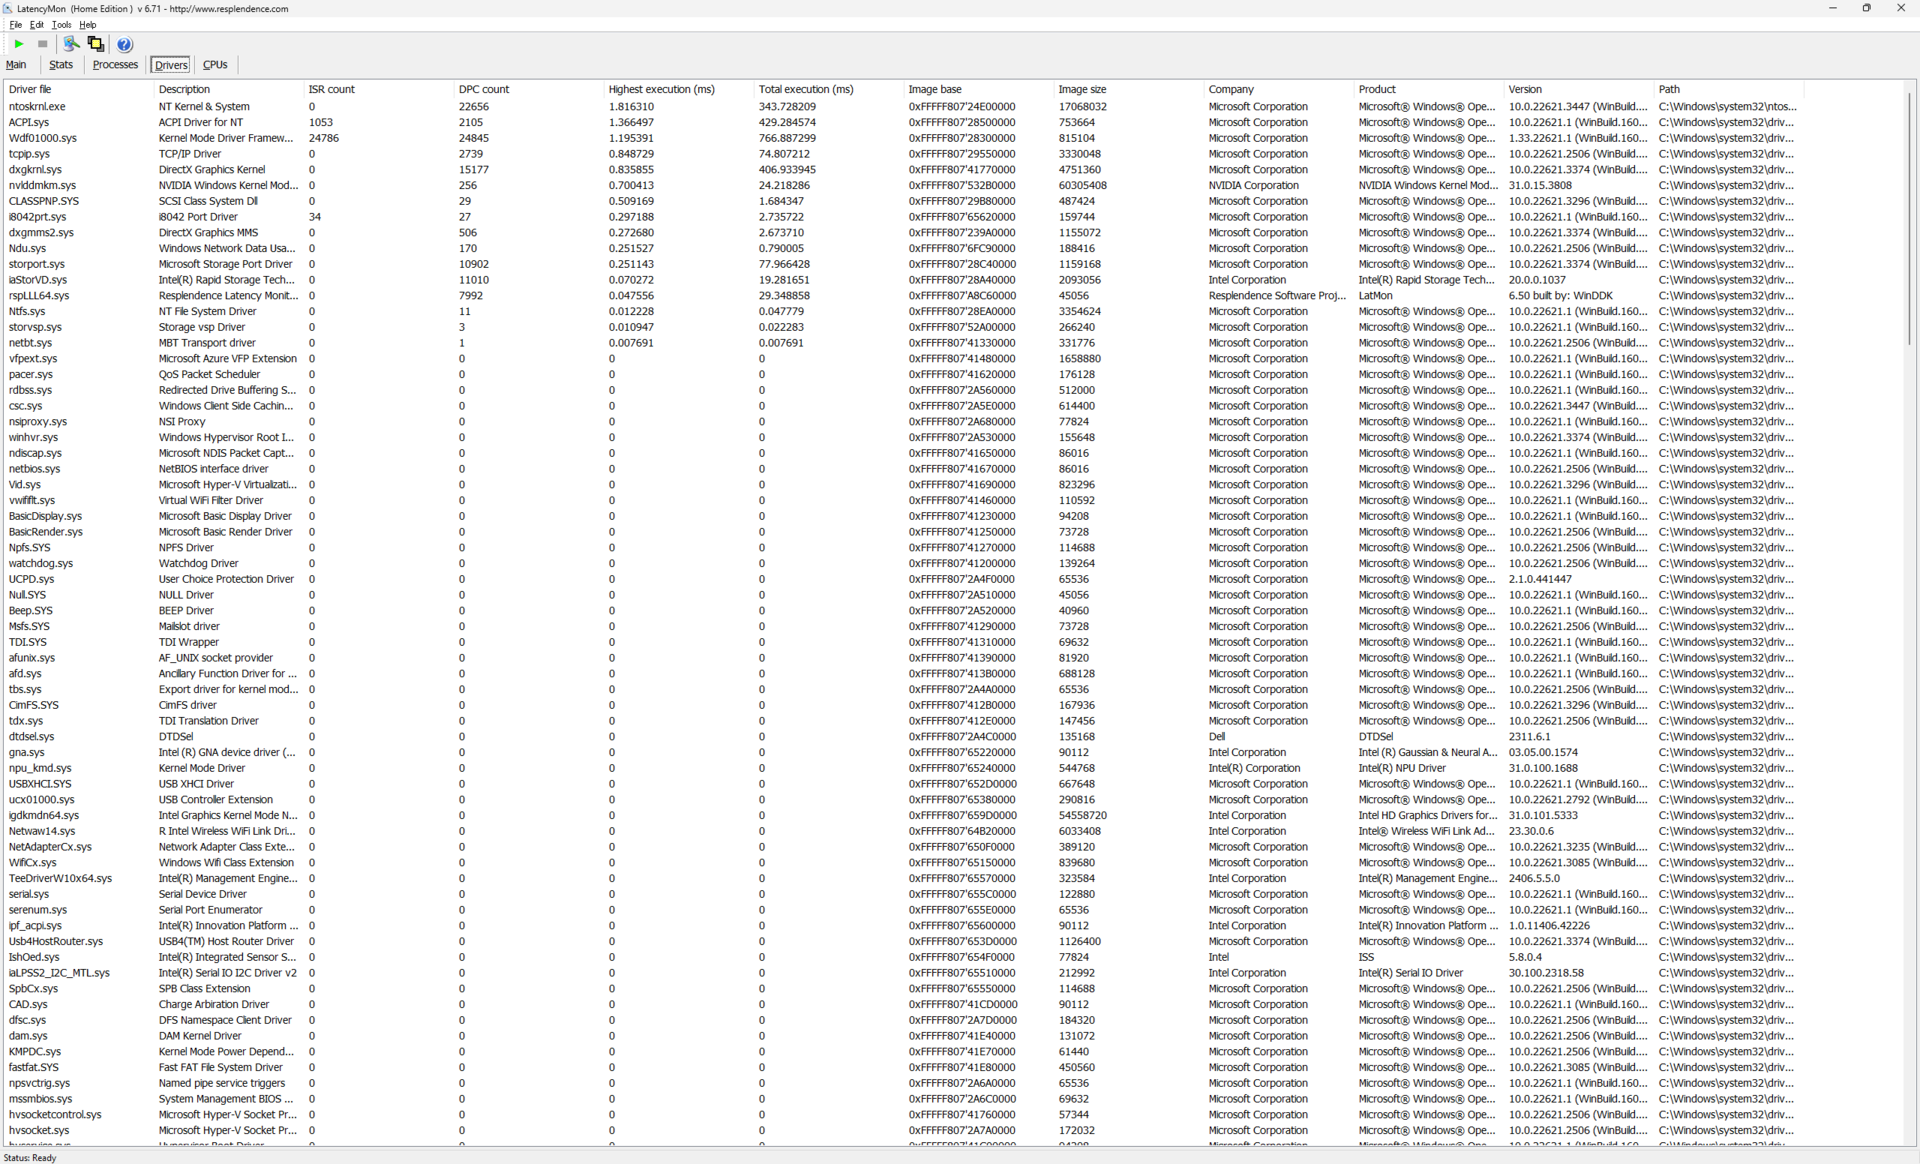The height and width of the screenshot is (1164, 1920).
Task: Restore down the window using title bar icon
Action: click(1866, 8)
